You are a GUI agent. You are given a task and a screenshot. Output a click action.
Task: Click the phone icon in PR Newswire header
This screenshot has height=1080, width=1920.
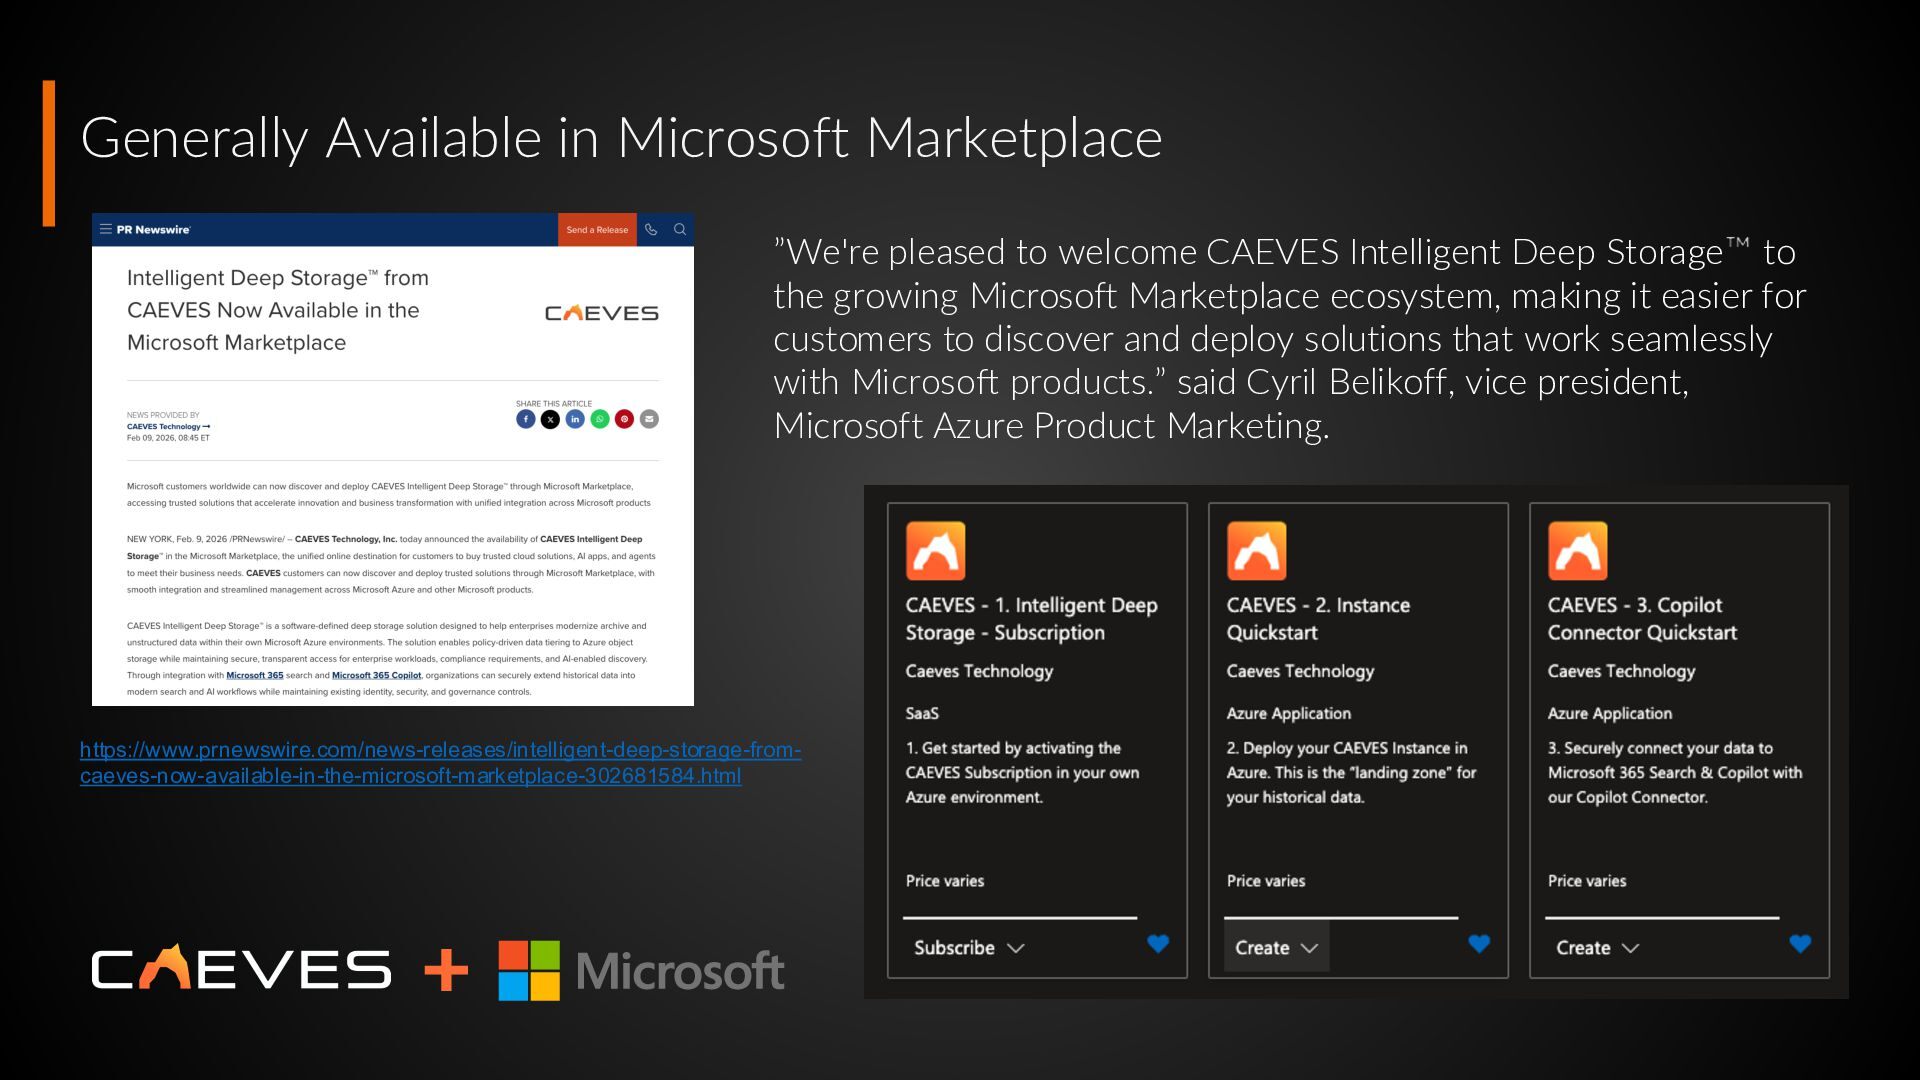point(651,229)
